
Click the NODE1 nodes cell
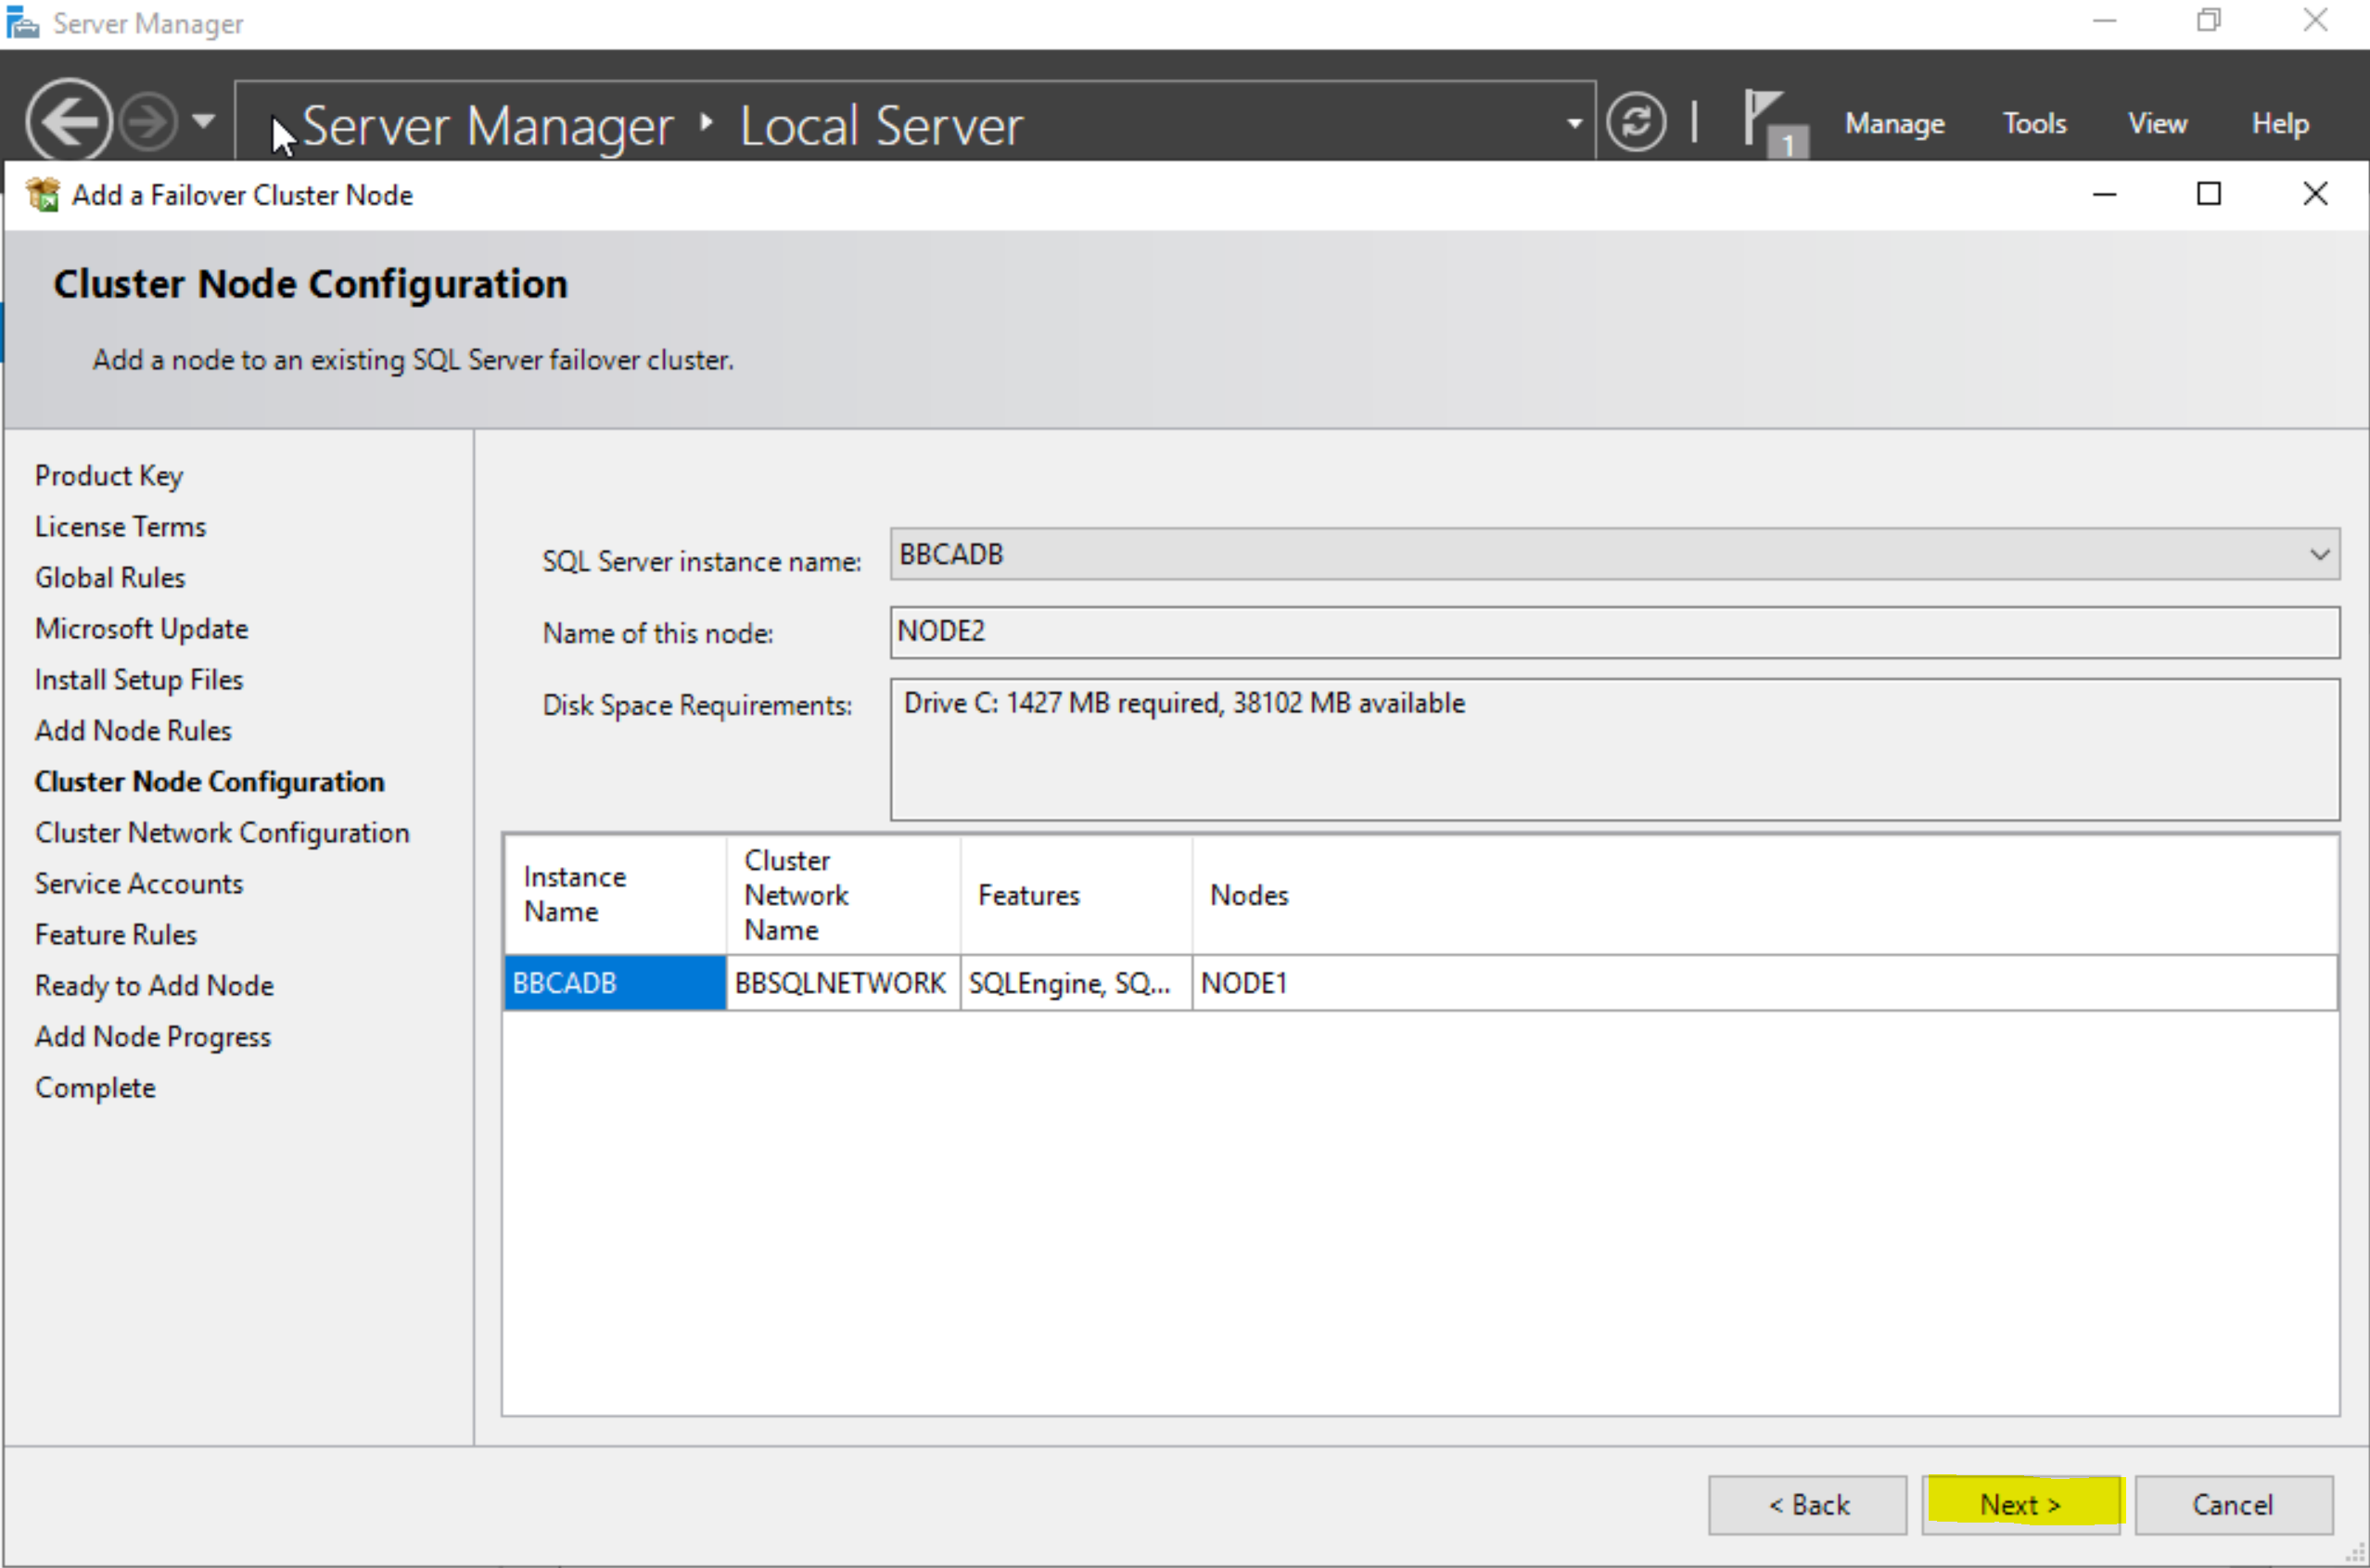[x=1764, y=983]
